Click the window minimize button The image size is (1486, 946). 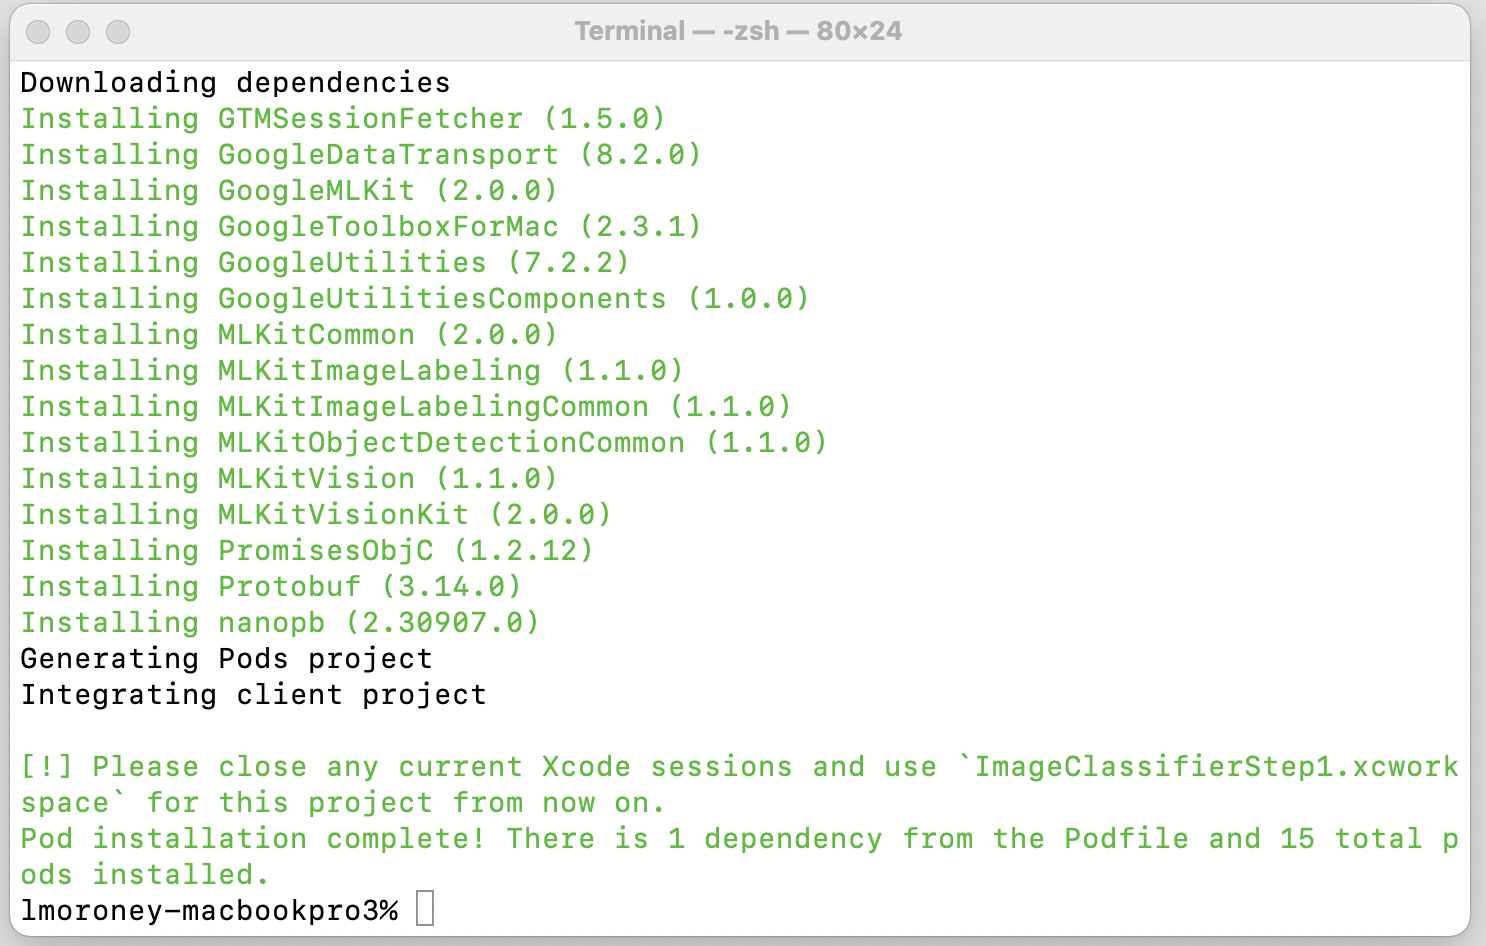[x=78, y=32]
